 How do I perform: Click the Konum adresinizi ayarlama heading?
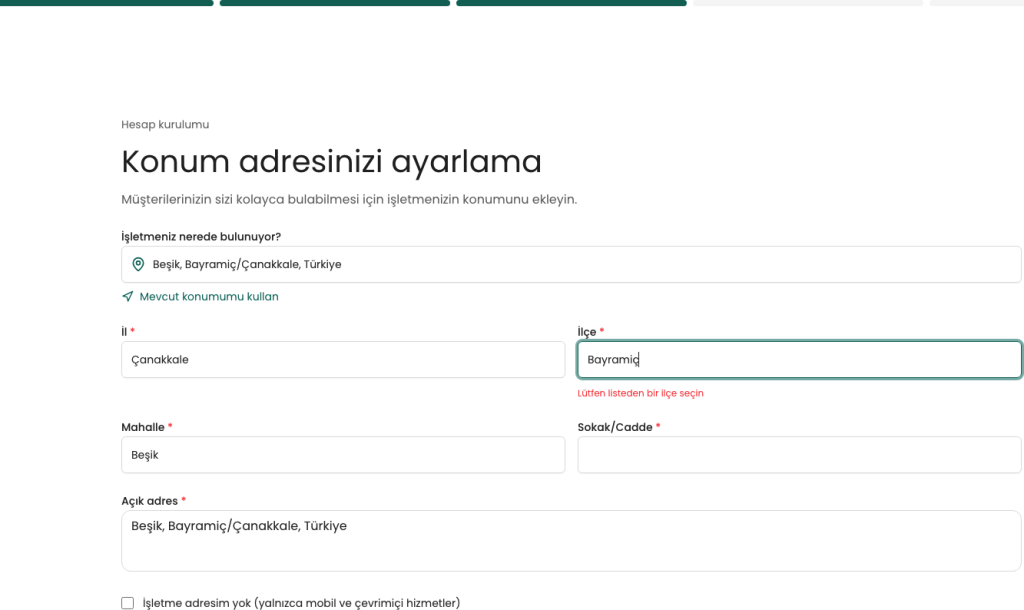[331, 161]
